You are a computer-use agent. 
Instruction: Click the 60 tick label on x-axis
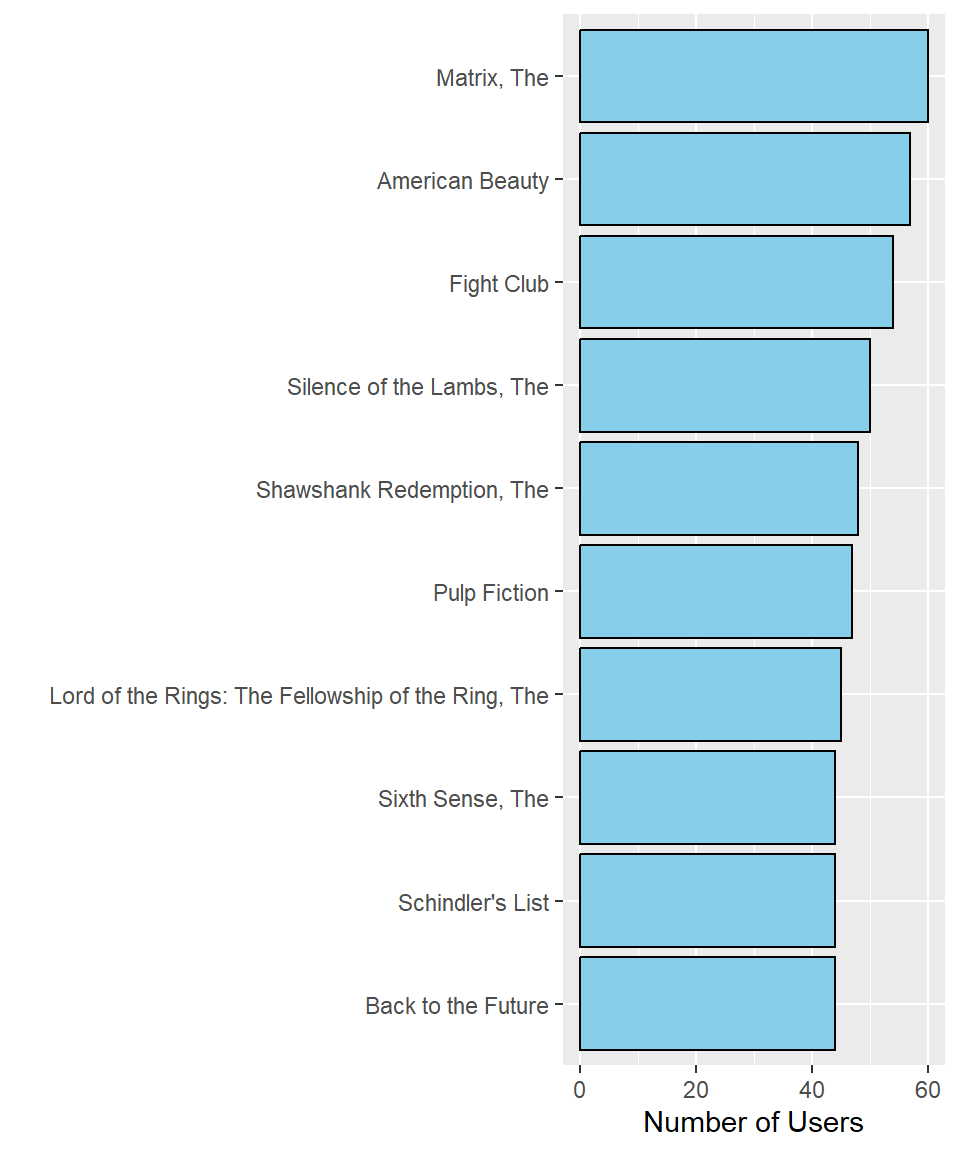pyautogui.click(x=928, y=1089)
